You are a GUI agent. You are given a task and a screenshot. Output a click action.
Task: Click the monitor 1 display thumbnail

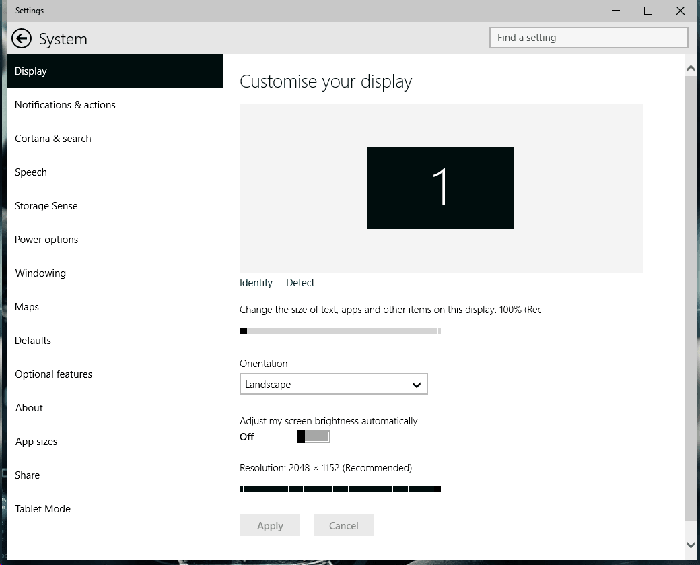(x=440, y=188)
